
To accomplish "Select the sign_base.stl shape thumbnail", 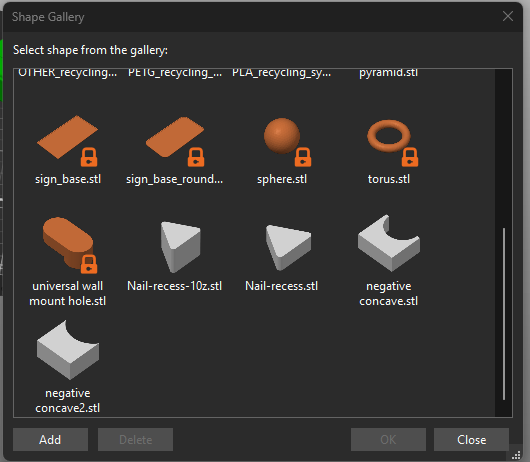I will pyautogui.click(x=67, y=137).
